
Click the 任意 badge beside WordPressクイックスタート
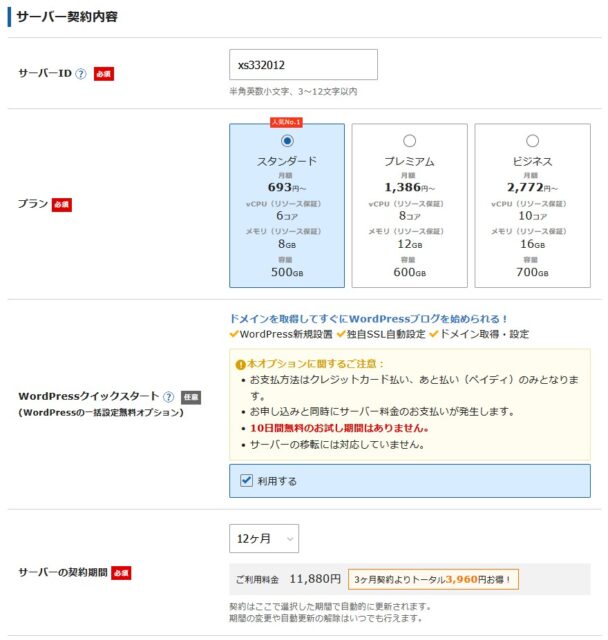(190, 397)
